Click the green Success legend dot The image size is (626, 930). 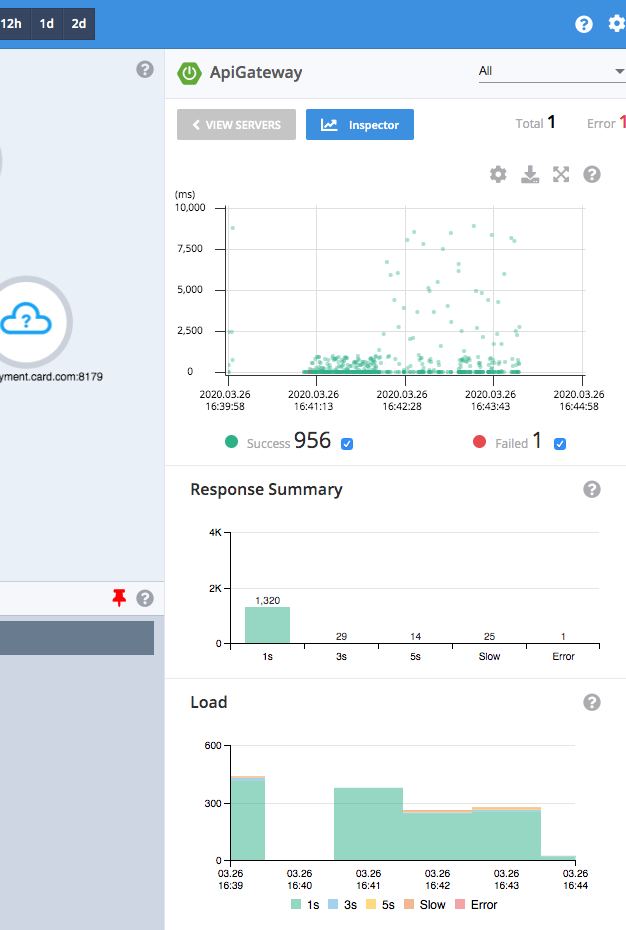point(231,442)
